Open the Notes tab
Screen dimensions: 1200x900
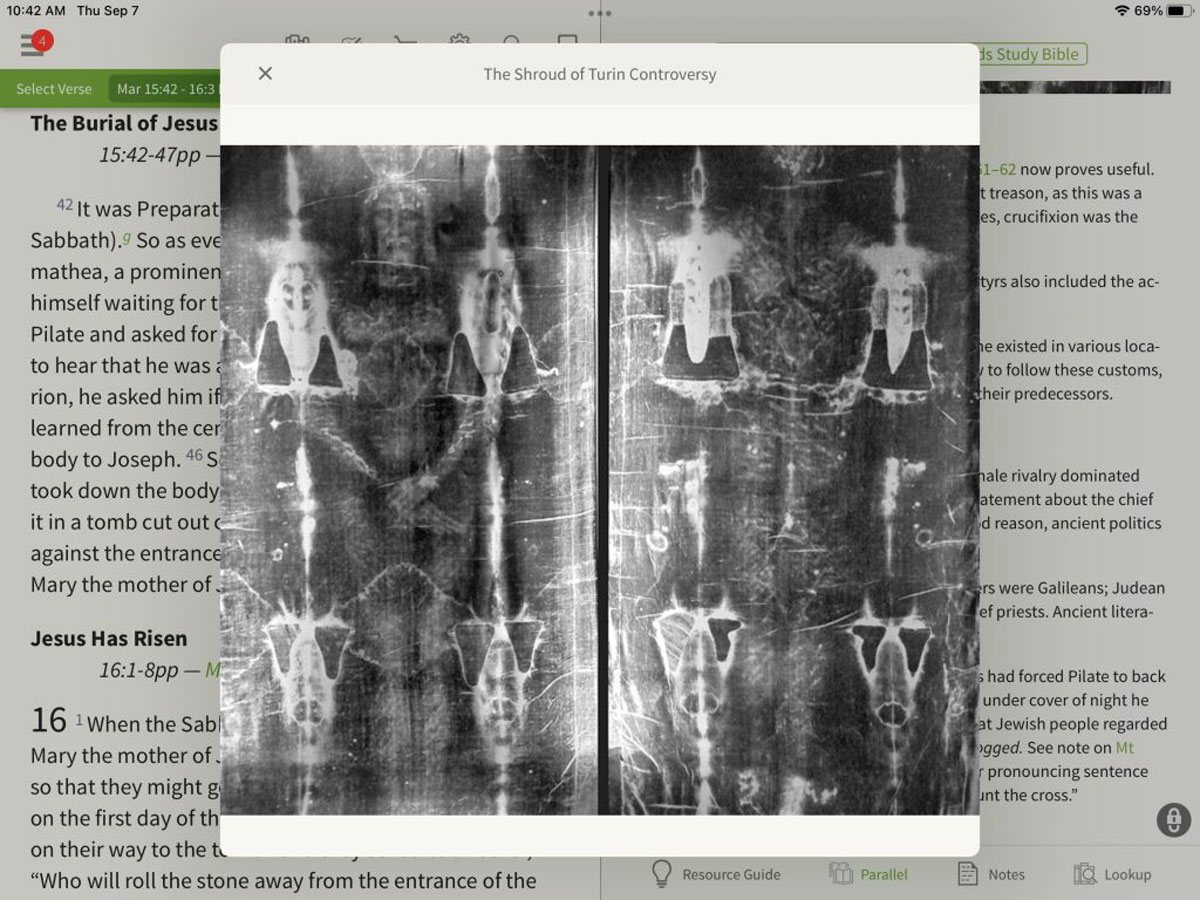point(991,874)
